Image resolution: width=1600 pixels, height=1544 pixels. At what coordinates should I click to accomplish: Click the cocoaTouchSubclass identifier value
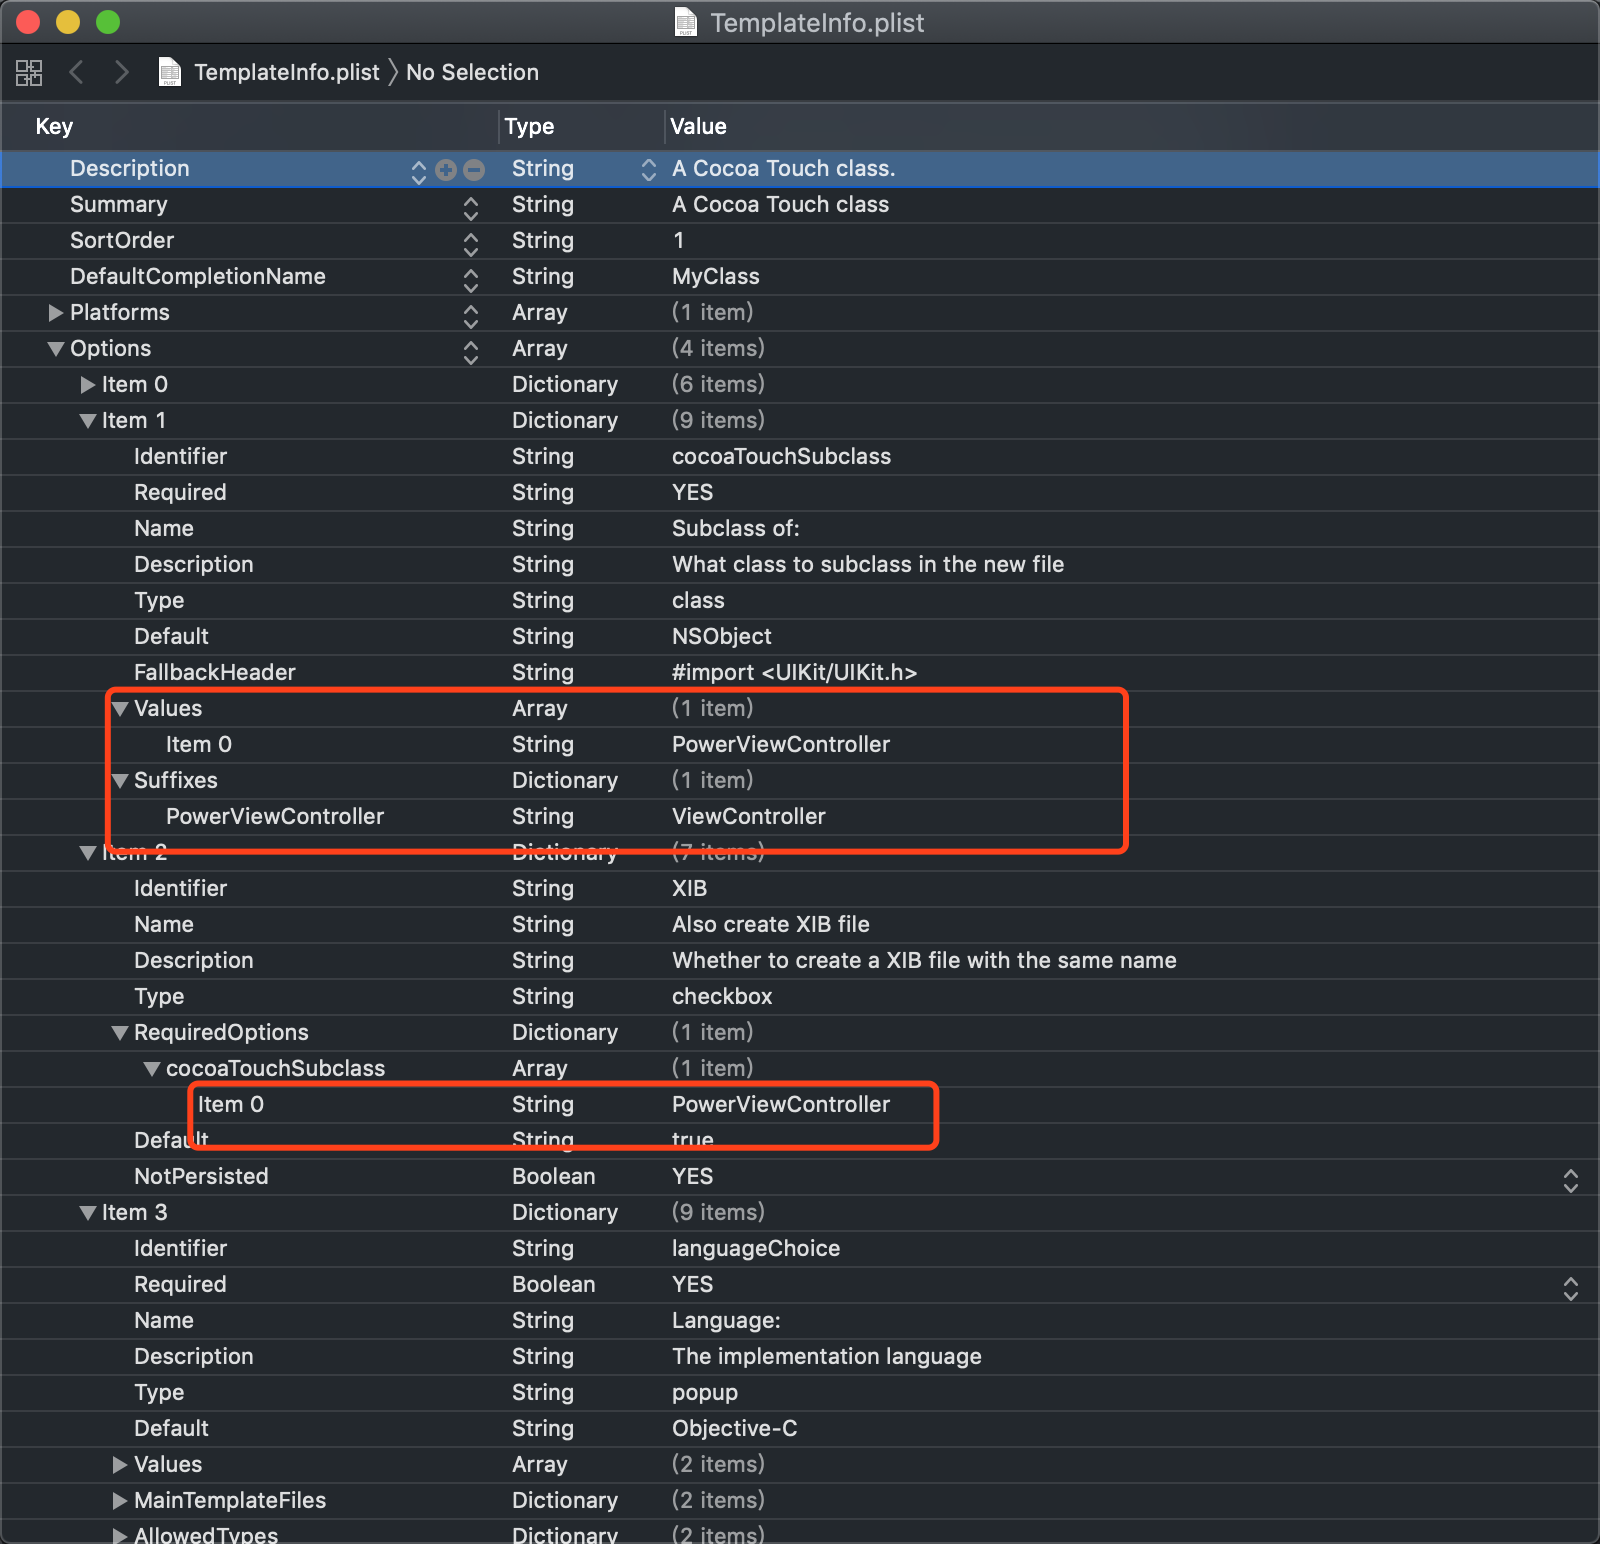click(x=781, y=456)
